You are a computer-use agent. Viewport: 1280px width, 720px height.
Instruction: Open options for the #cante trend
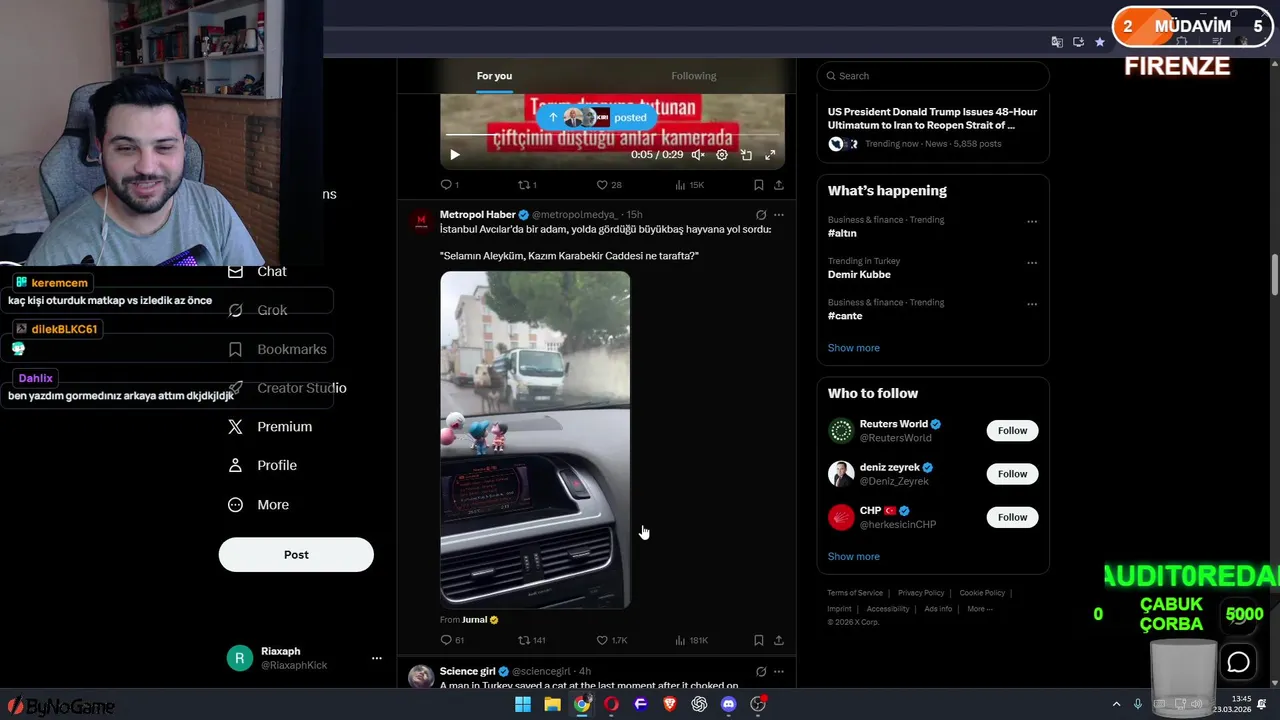(x=1032, y=304)
